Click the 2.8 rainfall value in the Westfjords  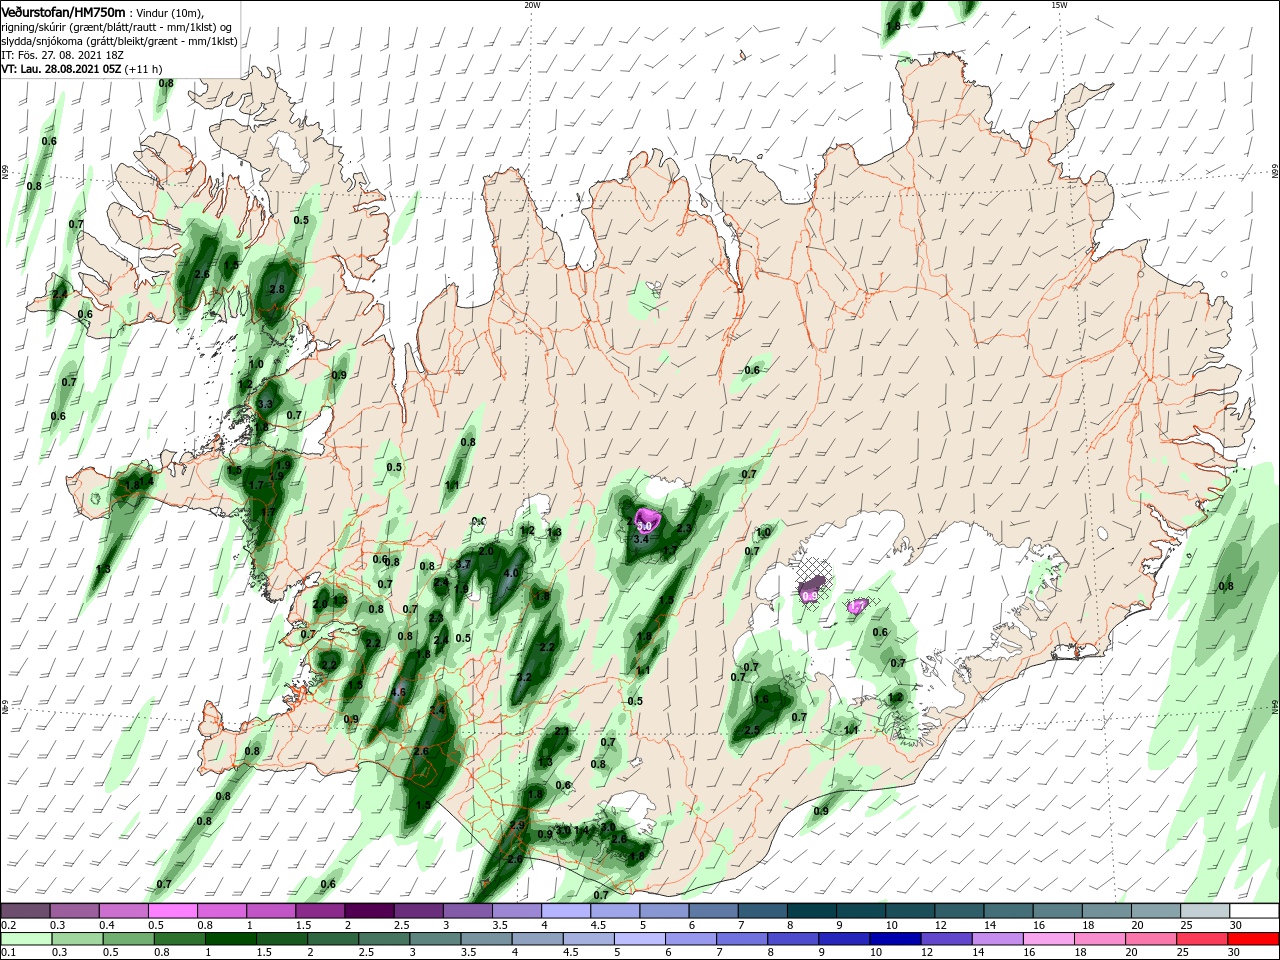278,289
